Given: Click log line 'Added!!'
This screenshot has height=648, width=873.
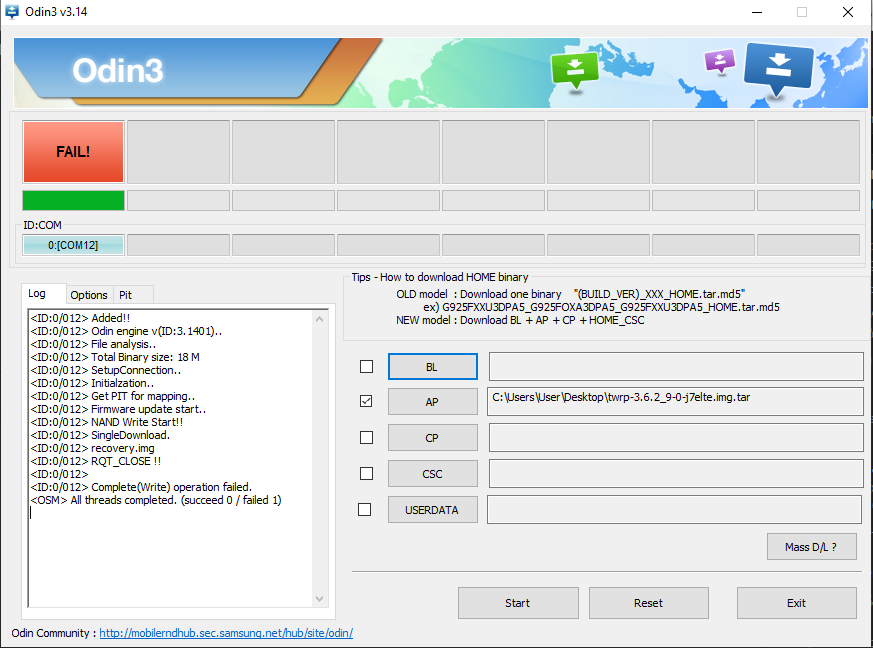Looking at the screenshot, I should 80,318.
